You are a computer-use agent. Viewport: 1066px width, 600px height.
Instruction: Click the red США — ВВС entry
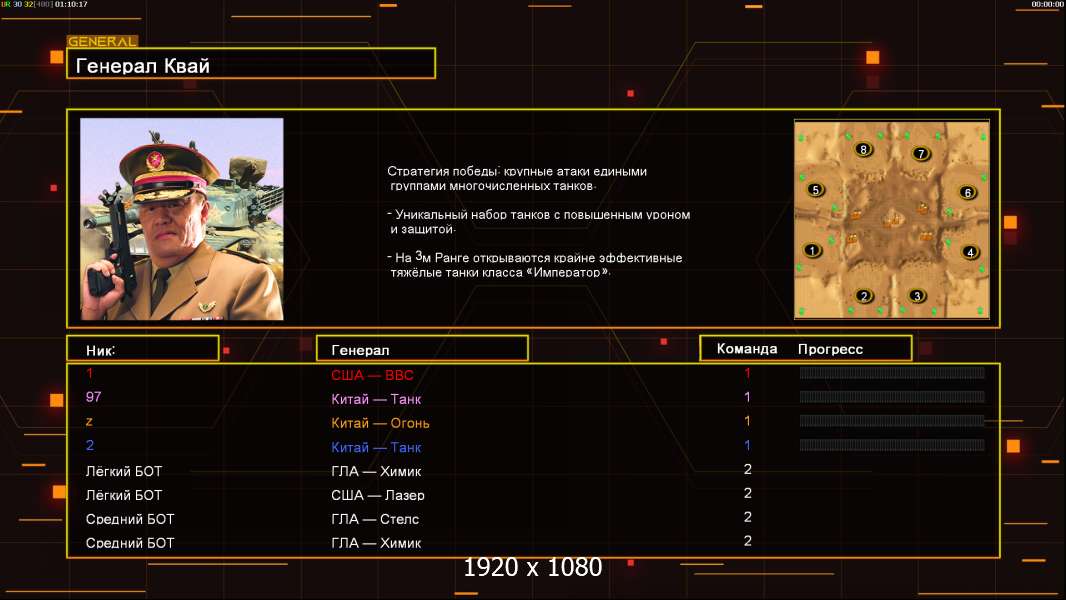click(x=372, y=375)
